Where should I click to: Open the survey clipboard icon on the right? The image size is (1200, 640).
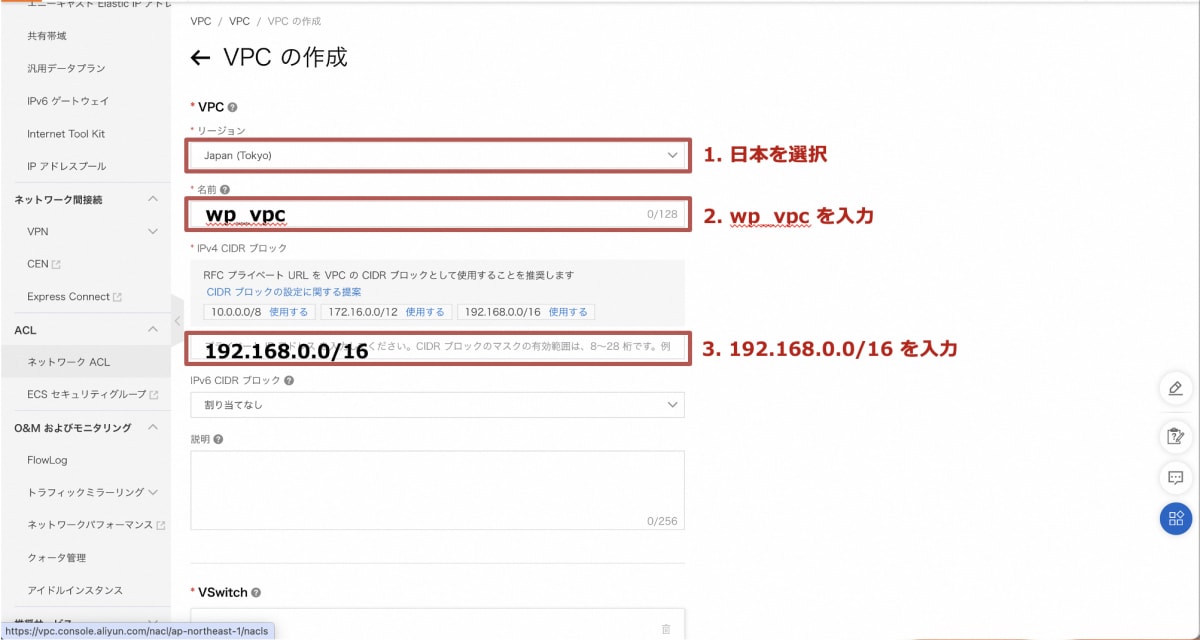[x=1175, y=434]
